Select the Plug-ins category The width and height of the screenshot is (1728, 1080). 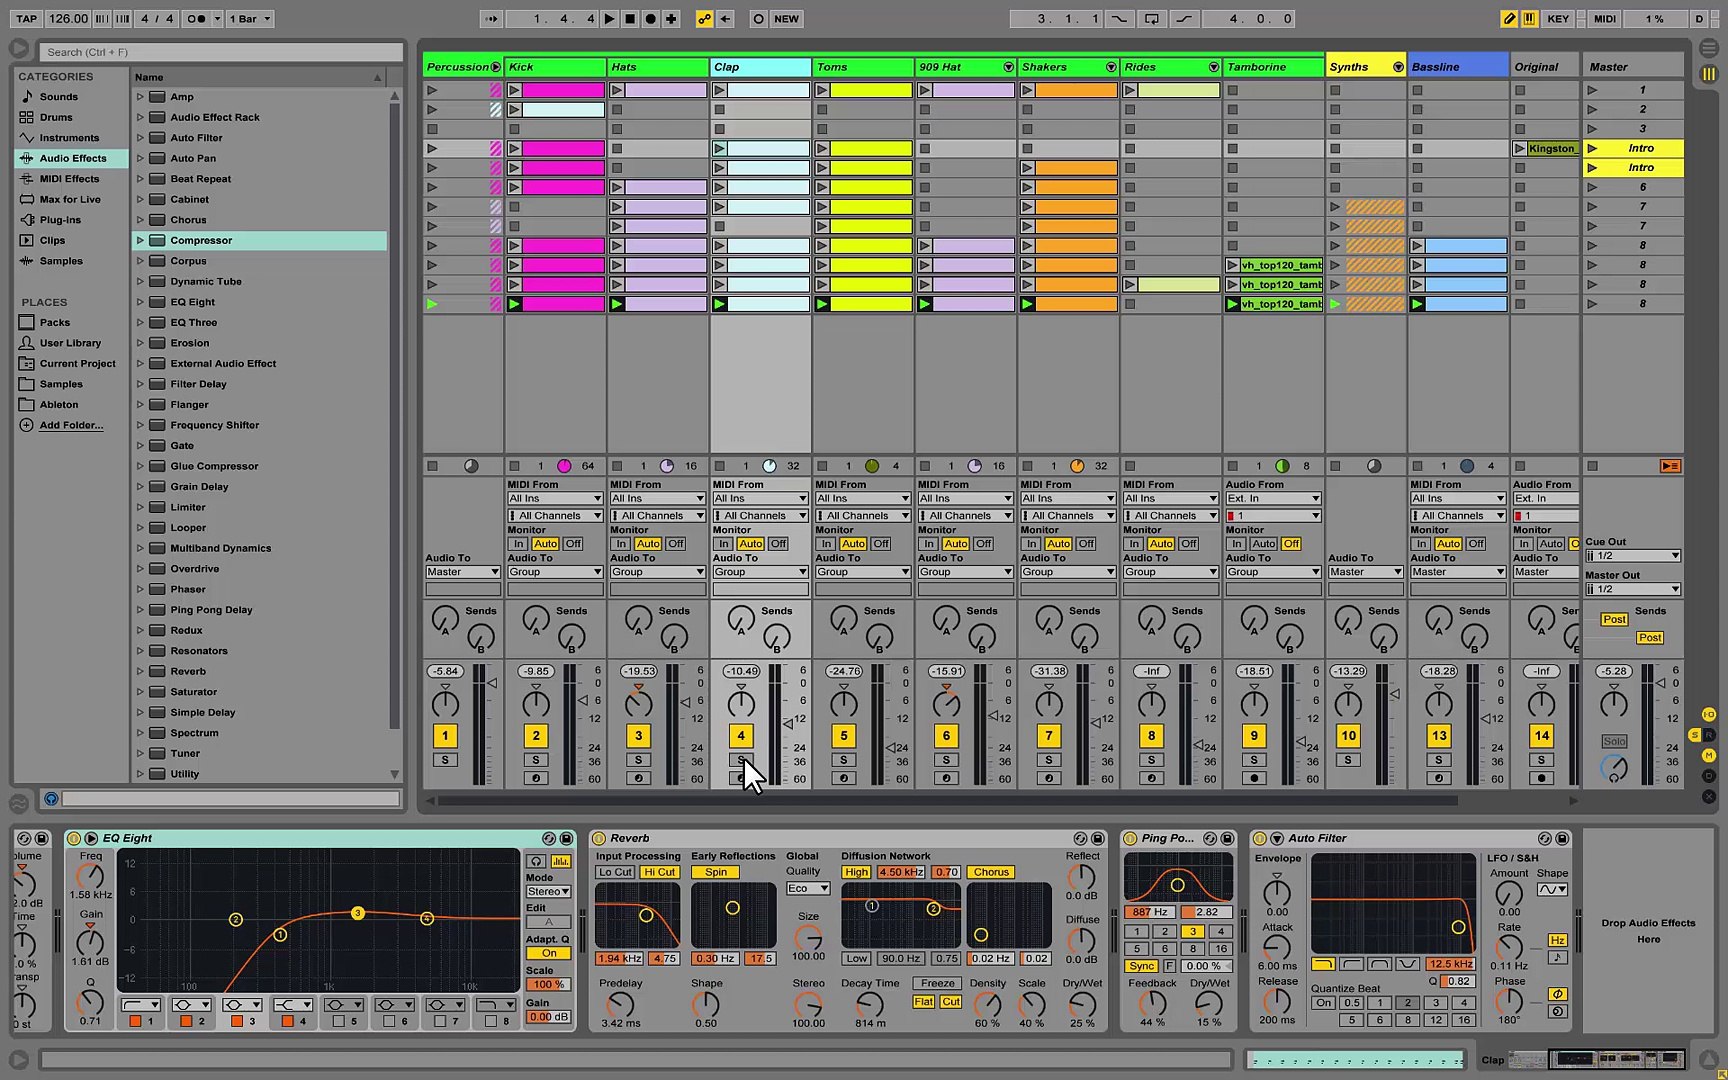click(x=60, y=220)
